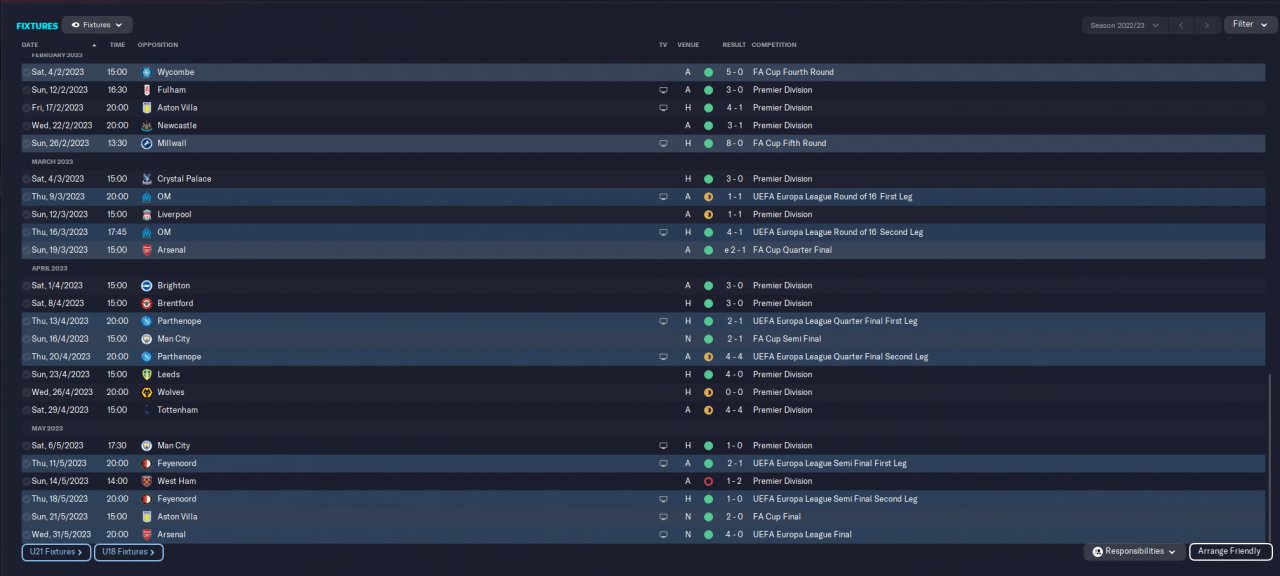
Task: Click amber draw indicator in Tottenham row
Action: point(708,410)
